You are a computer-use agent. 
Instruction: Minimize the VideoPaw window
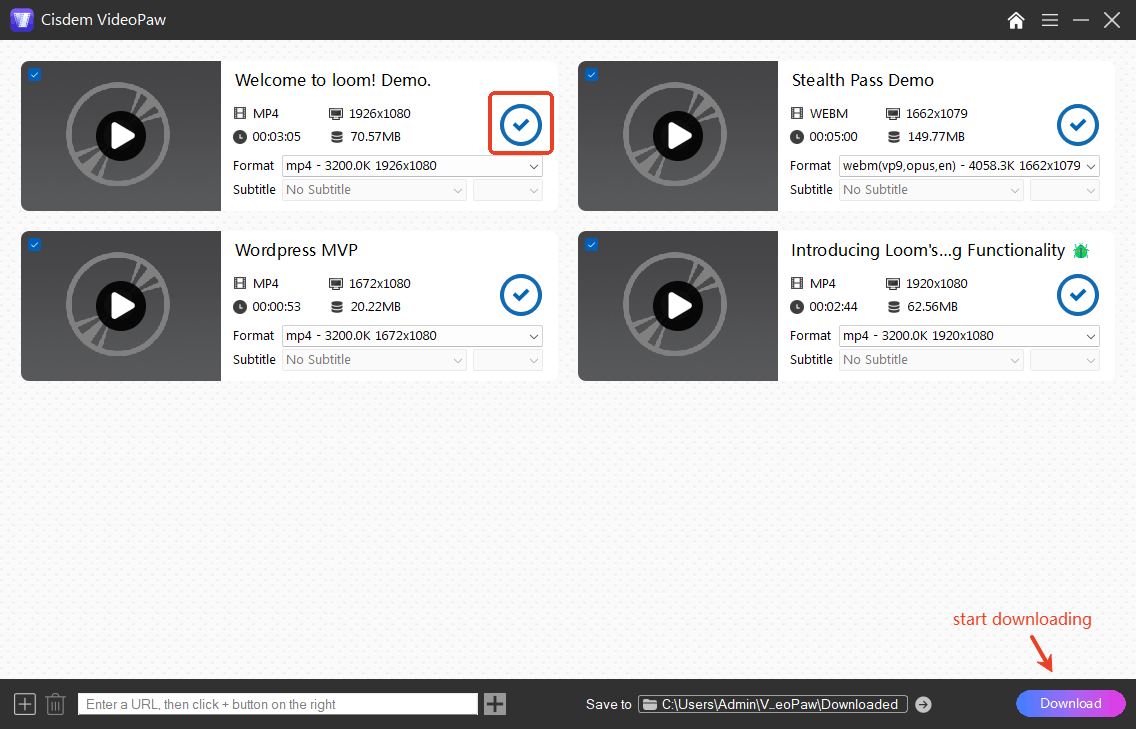click(x=1081, y=20)
